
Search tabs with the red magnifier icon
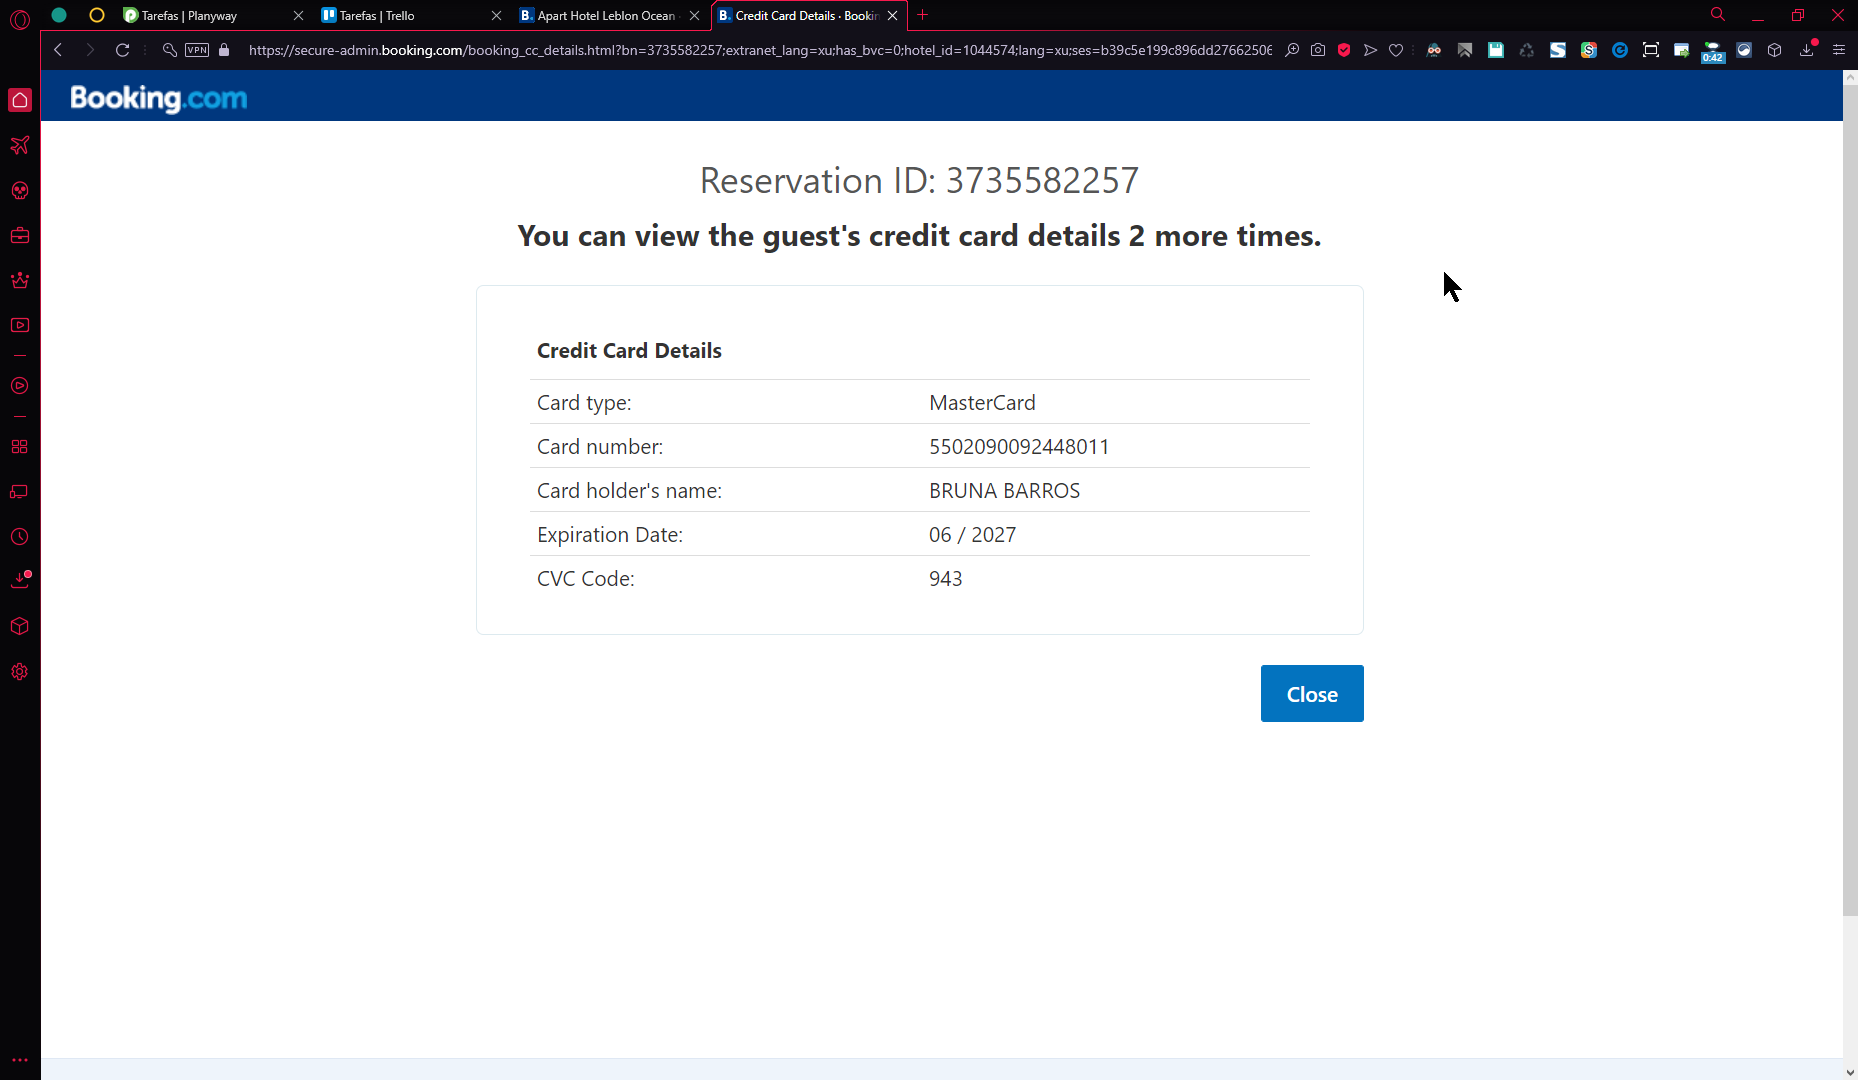click(1718, 15)
